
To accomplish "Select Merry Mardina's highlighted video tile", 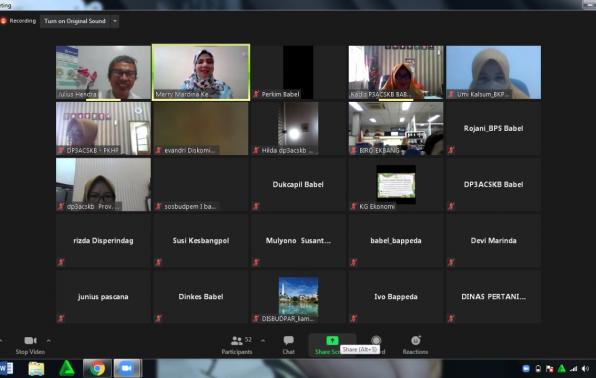I will pyautogui.click(x=201, y=73).
